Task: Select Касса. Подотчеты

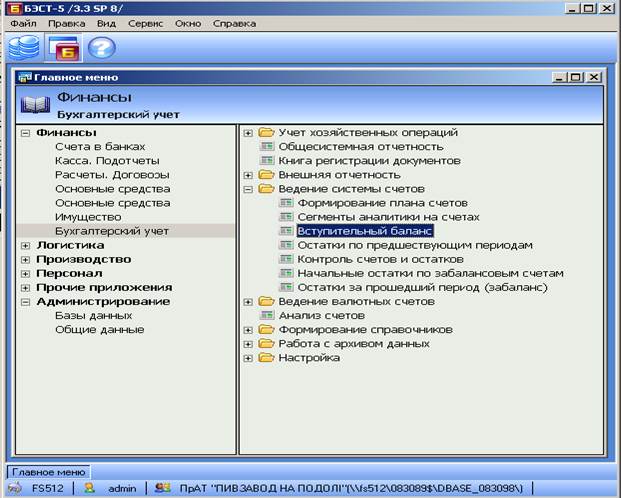Action: 107,160
